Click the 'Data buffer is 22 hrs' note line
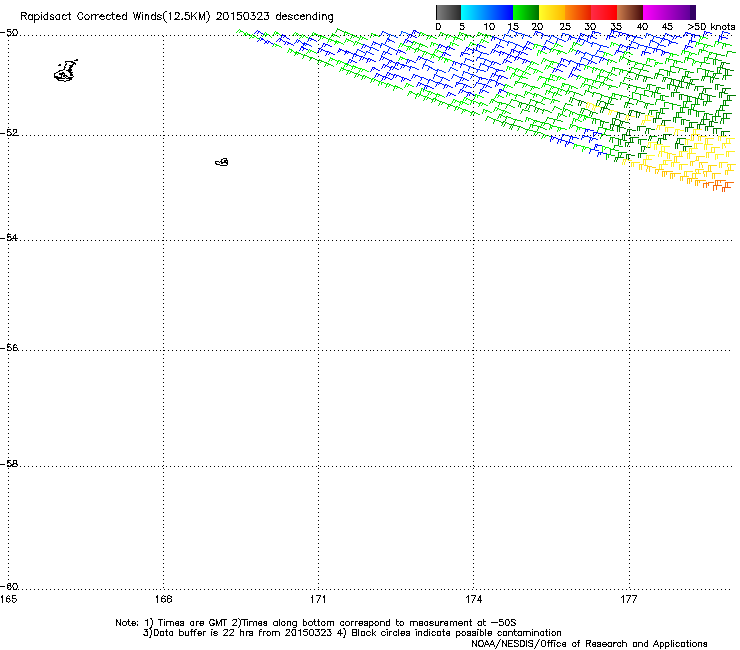Viewport: 740px width, 650px height. coord(352,633)
